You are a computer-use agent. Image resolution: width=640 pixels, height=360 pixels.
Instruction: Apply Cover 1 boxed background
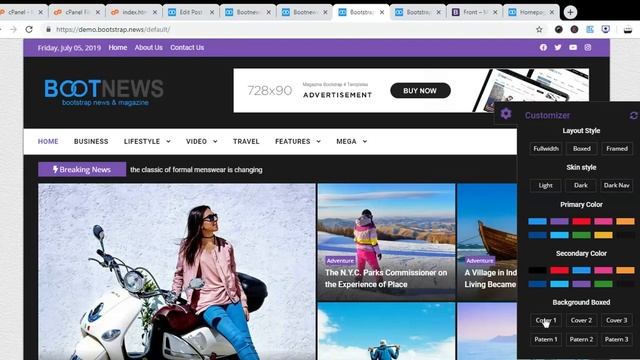tap(546, 320)
